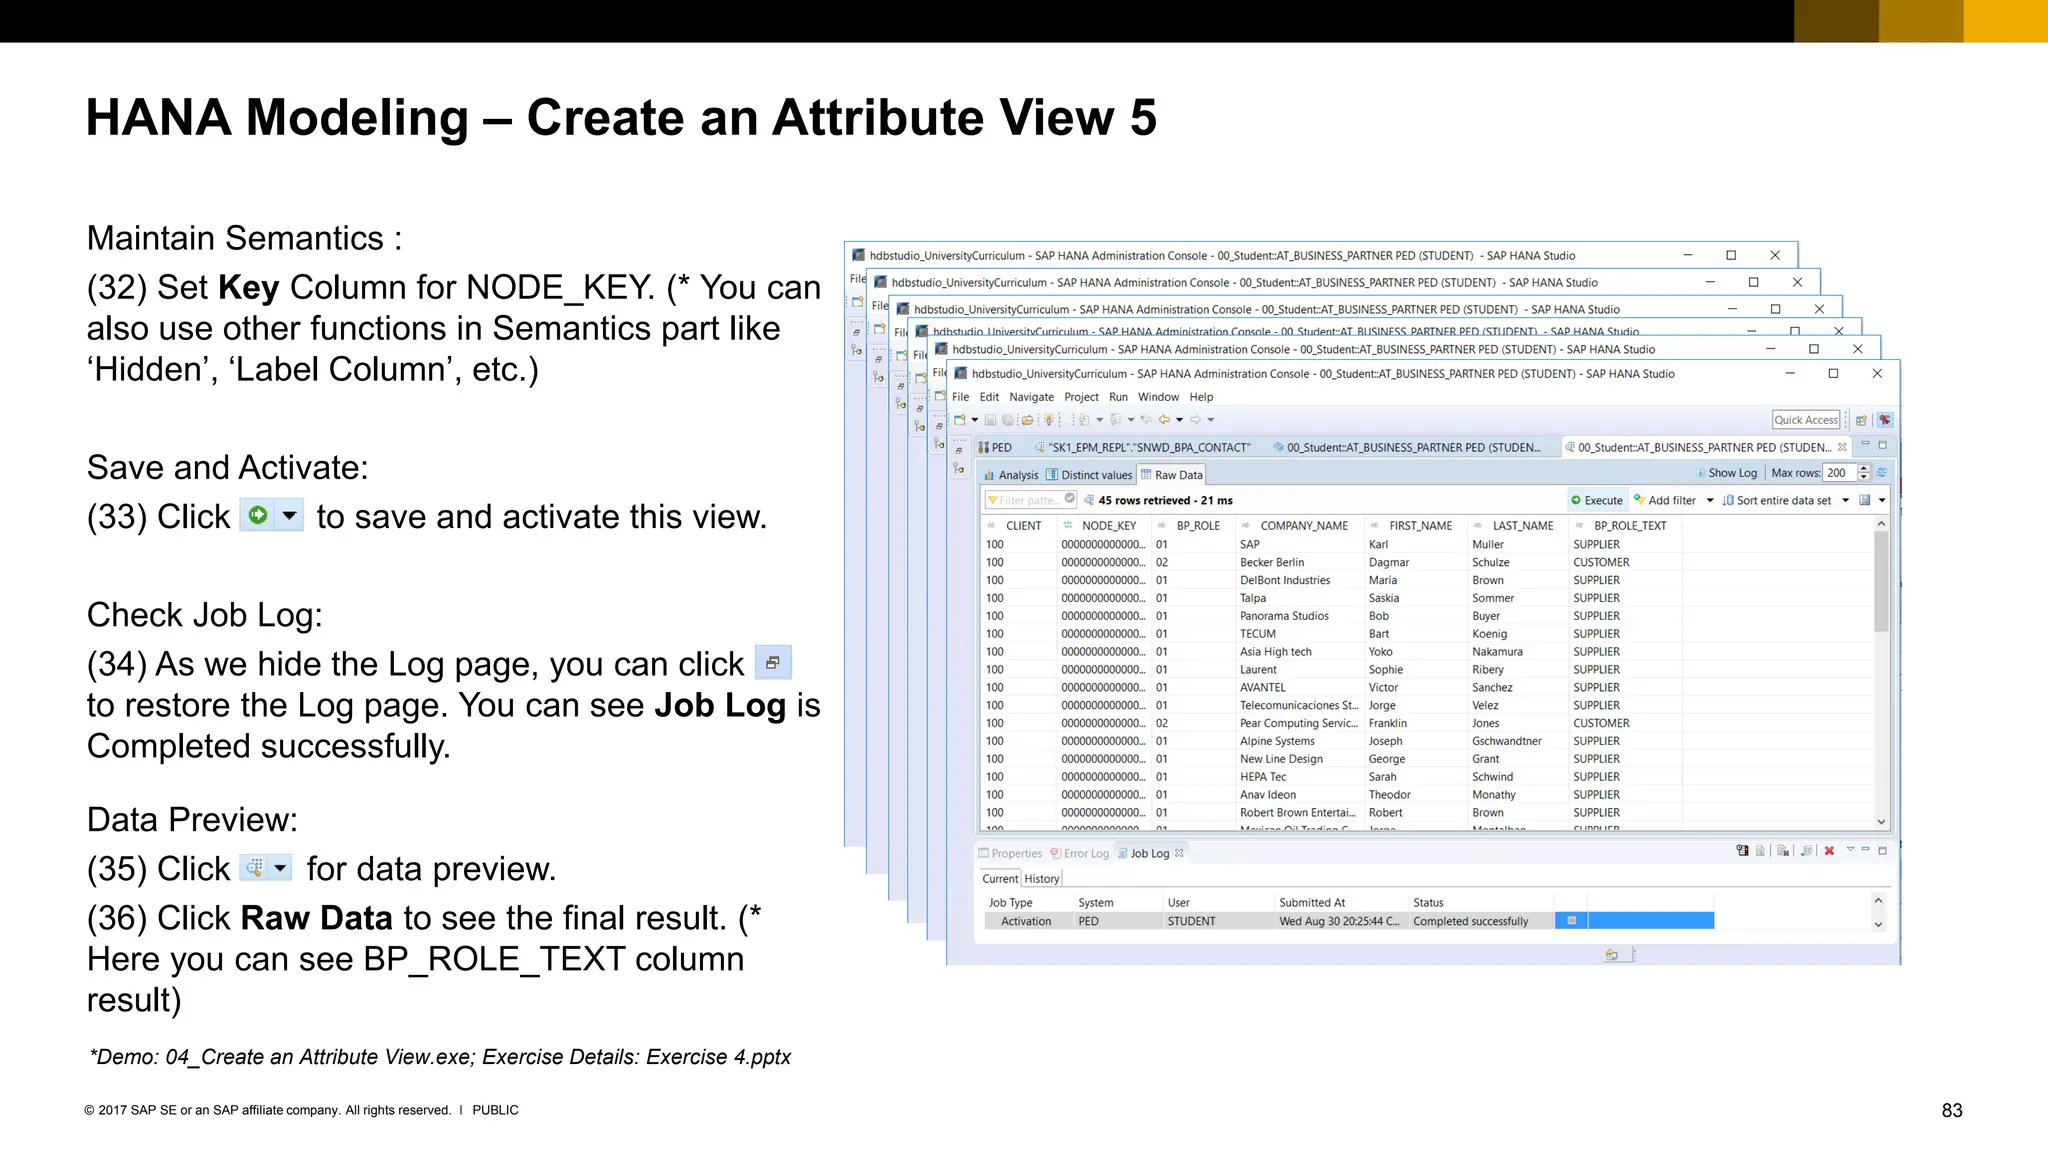Click the Execute button
This screenshot has height=1152, width=2048.
tap(1597, 500)
